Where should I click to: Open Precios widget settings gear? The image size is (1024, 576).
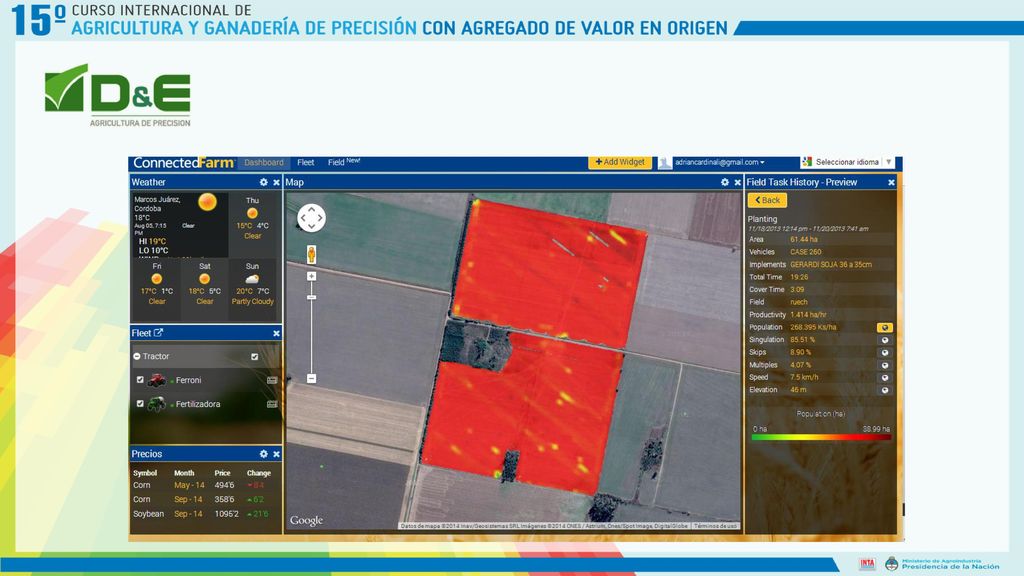[x=264, y=454]
